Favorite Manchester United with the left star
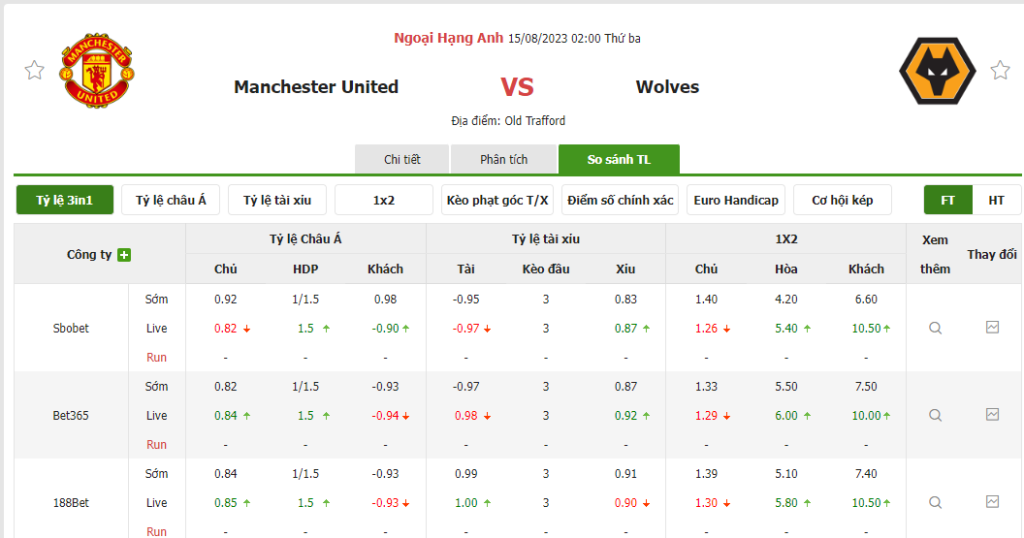Image resolution: width=1024 pixels, height=538 pixels. click(x=35, y=70)
